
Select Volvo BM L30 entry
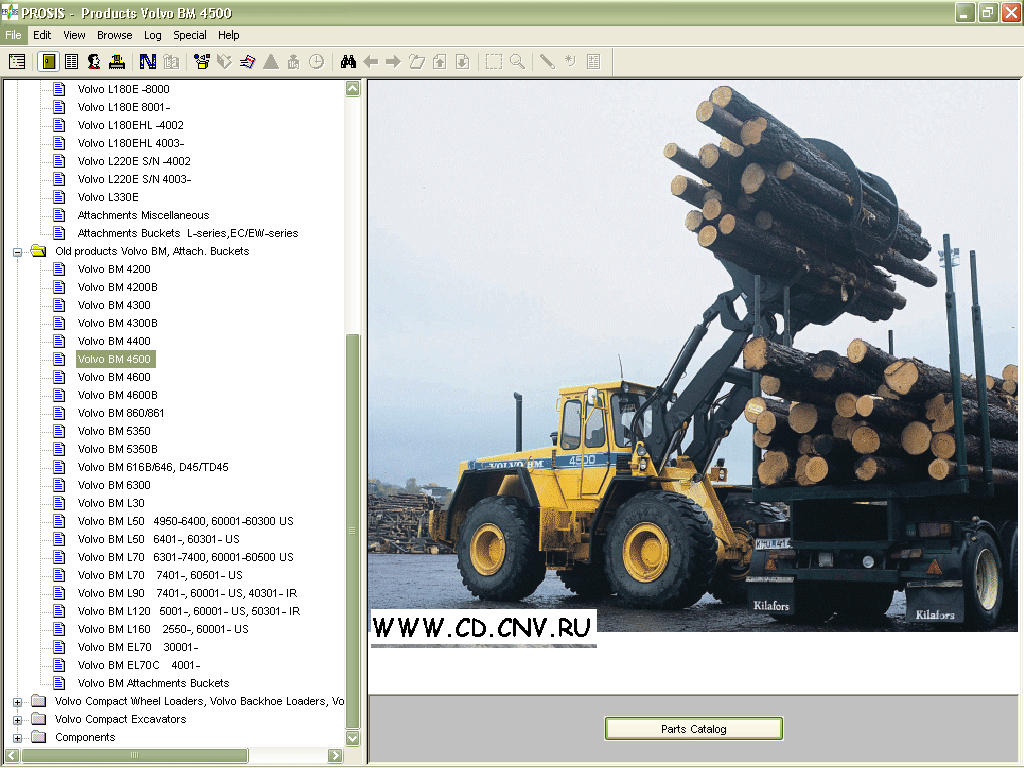pyautogui.click(x=111, y=504)
